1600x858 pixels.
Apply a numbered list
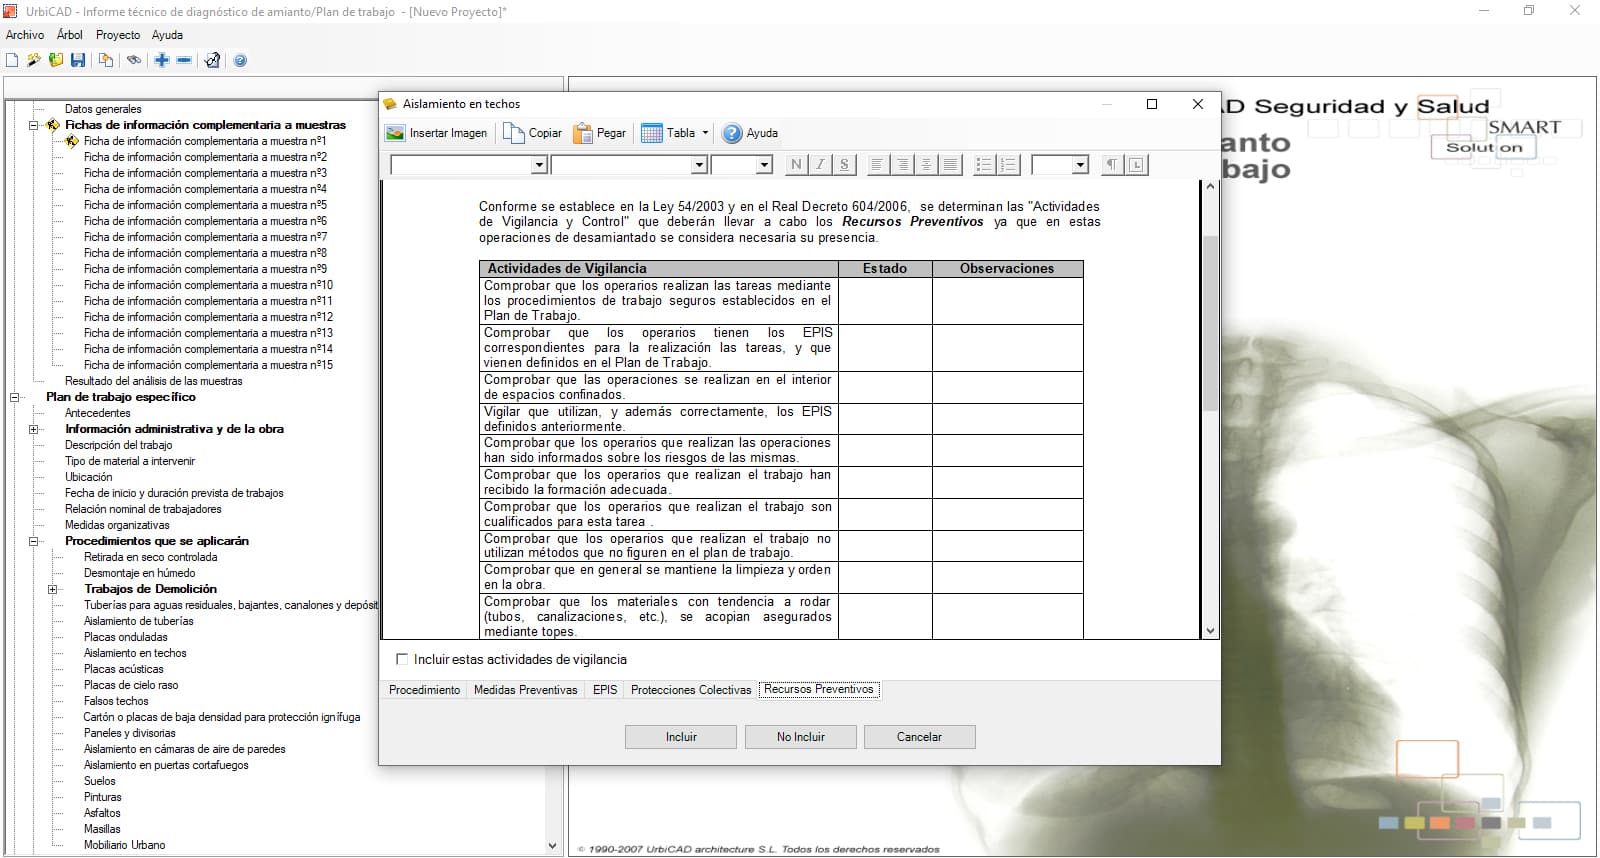[x=1008, y=165]
